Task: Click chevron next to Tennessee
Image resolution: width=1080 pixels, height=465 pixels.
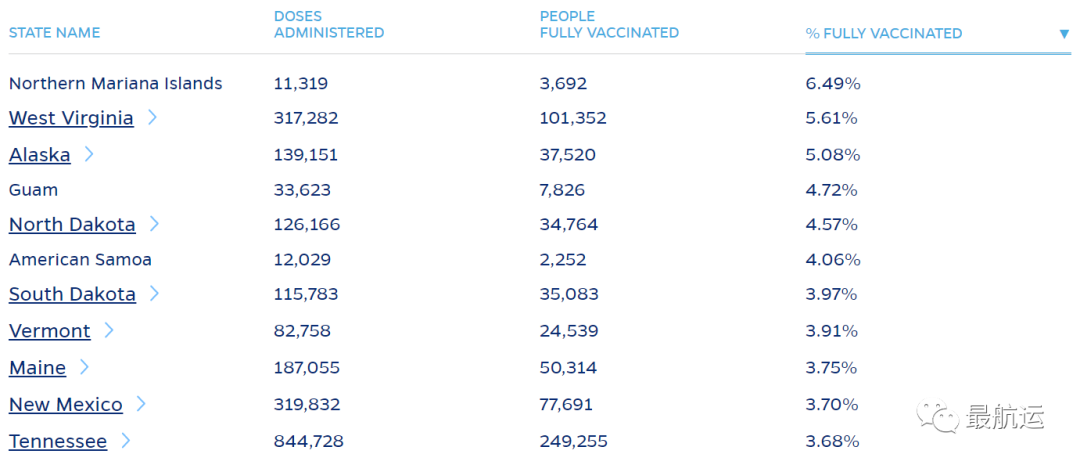Action: 126,440
